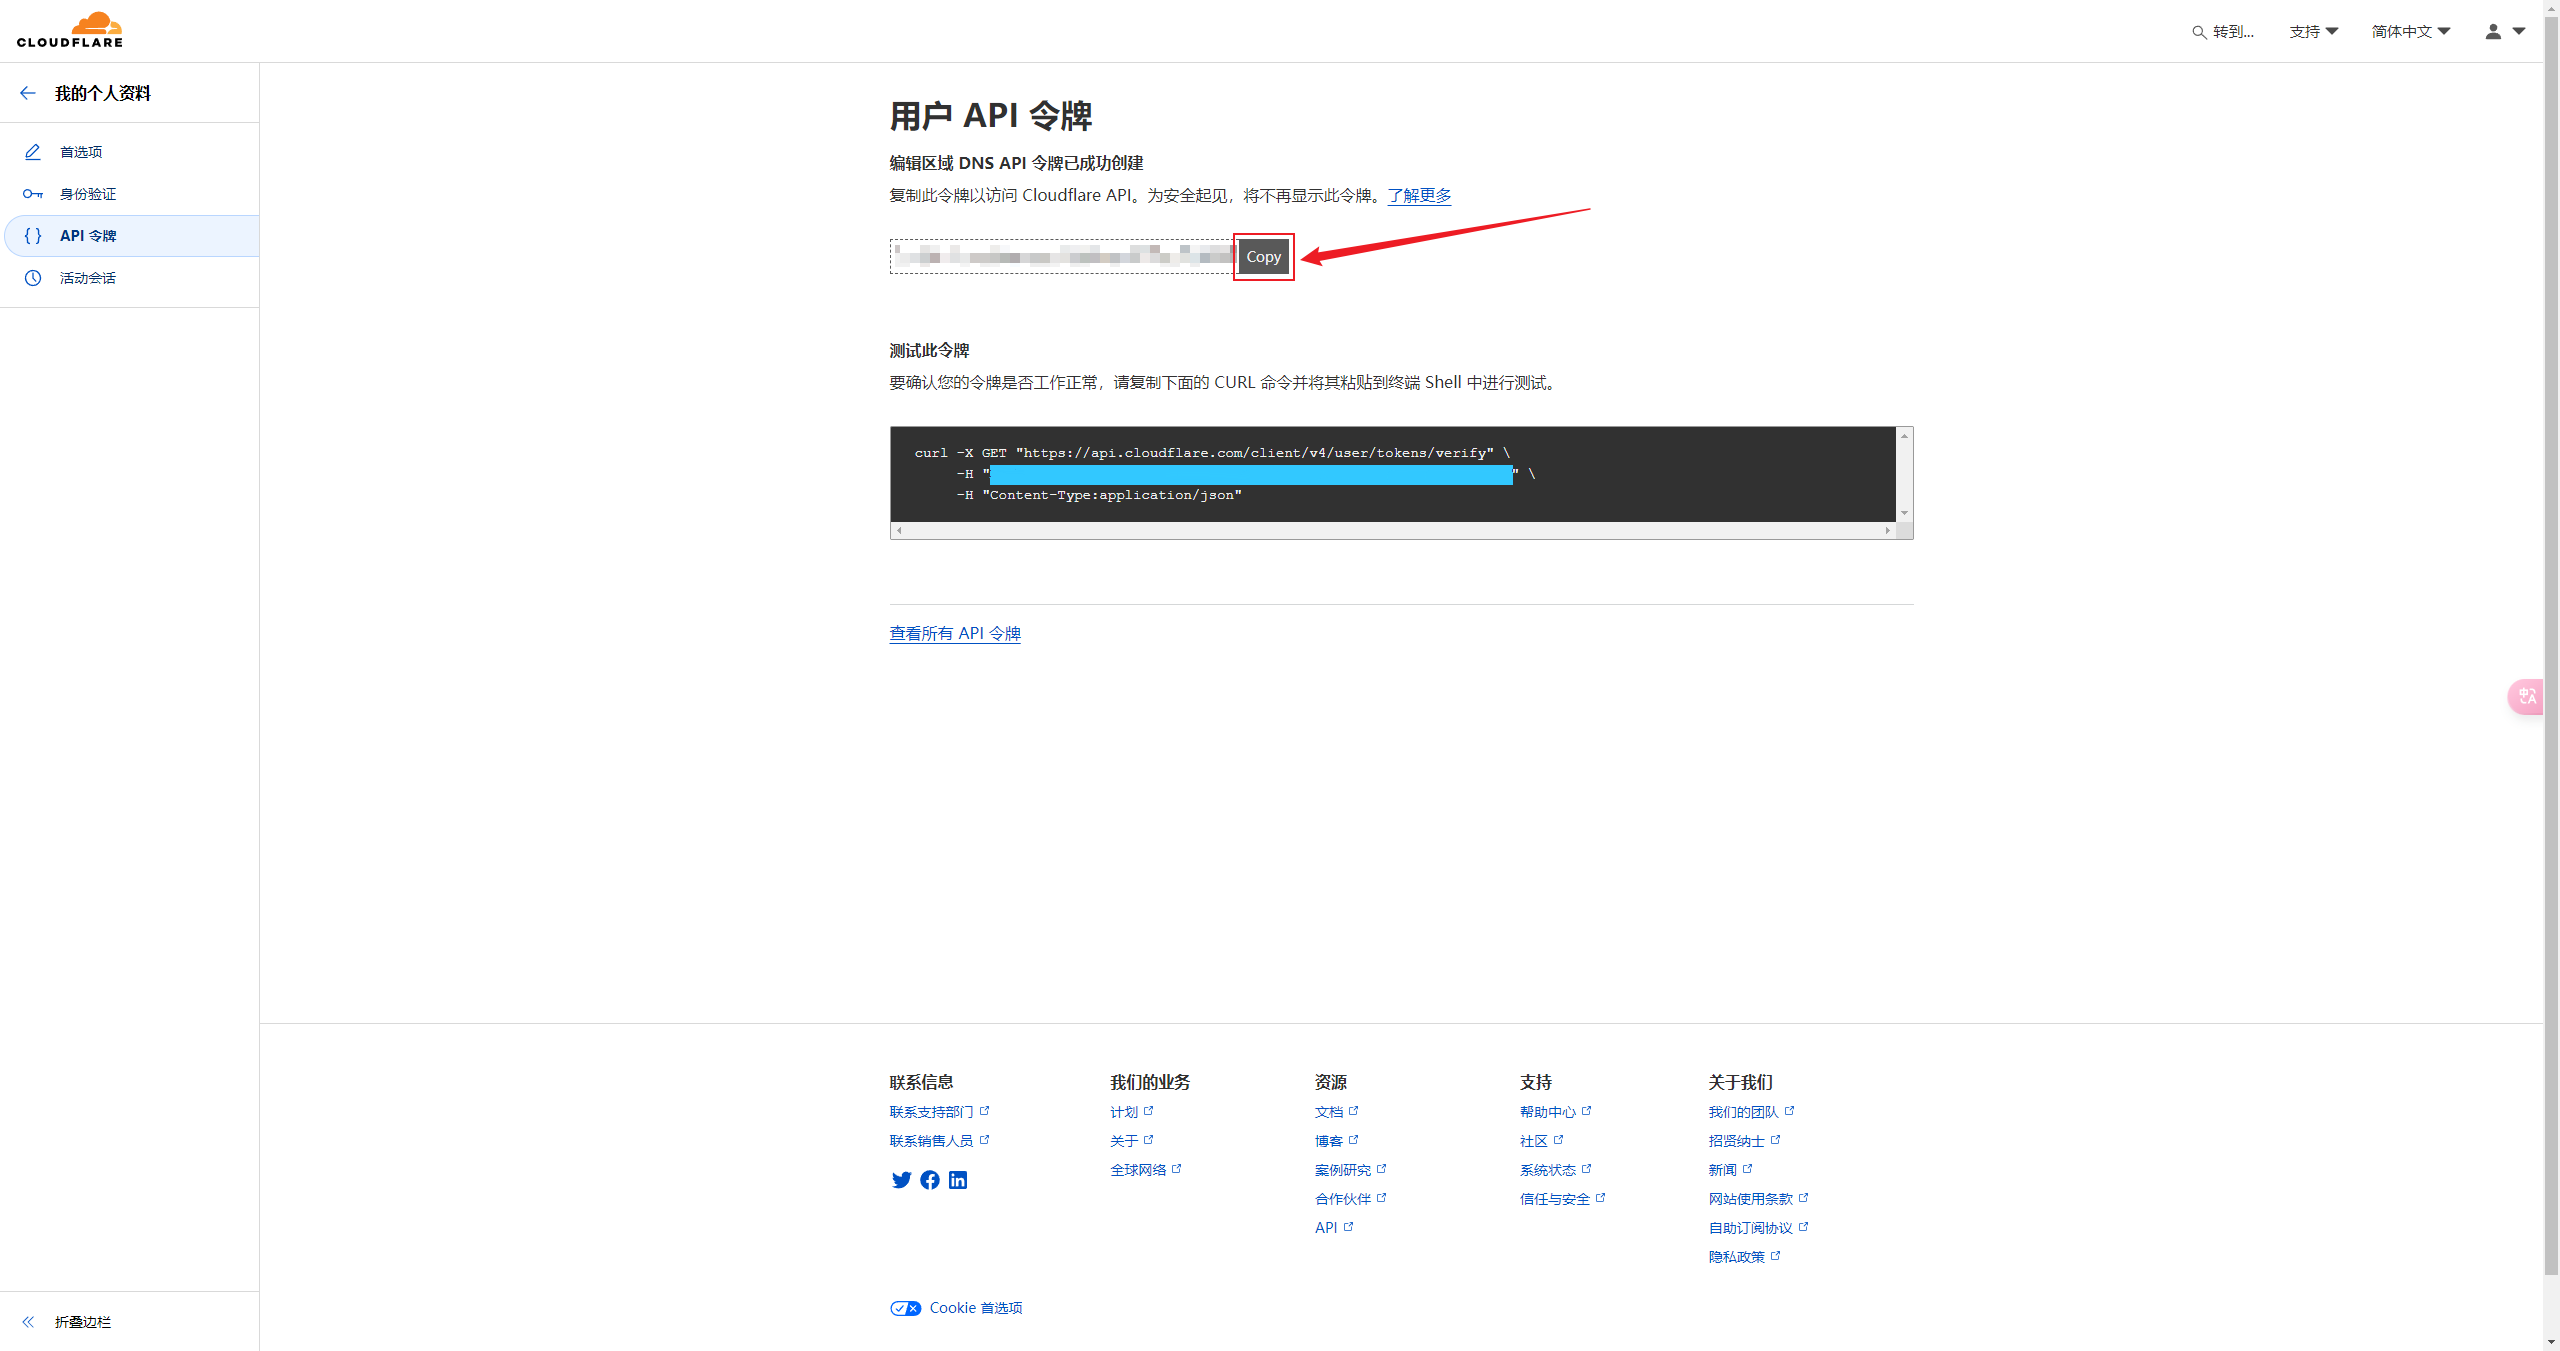Open the LinkedIn social icon in footer

tap(958, 1180)
